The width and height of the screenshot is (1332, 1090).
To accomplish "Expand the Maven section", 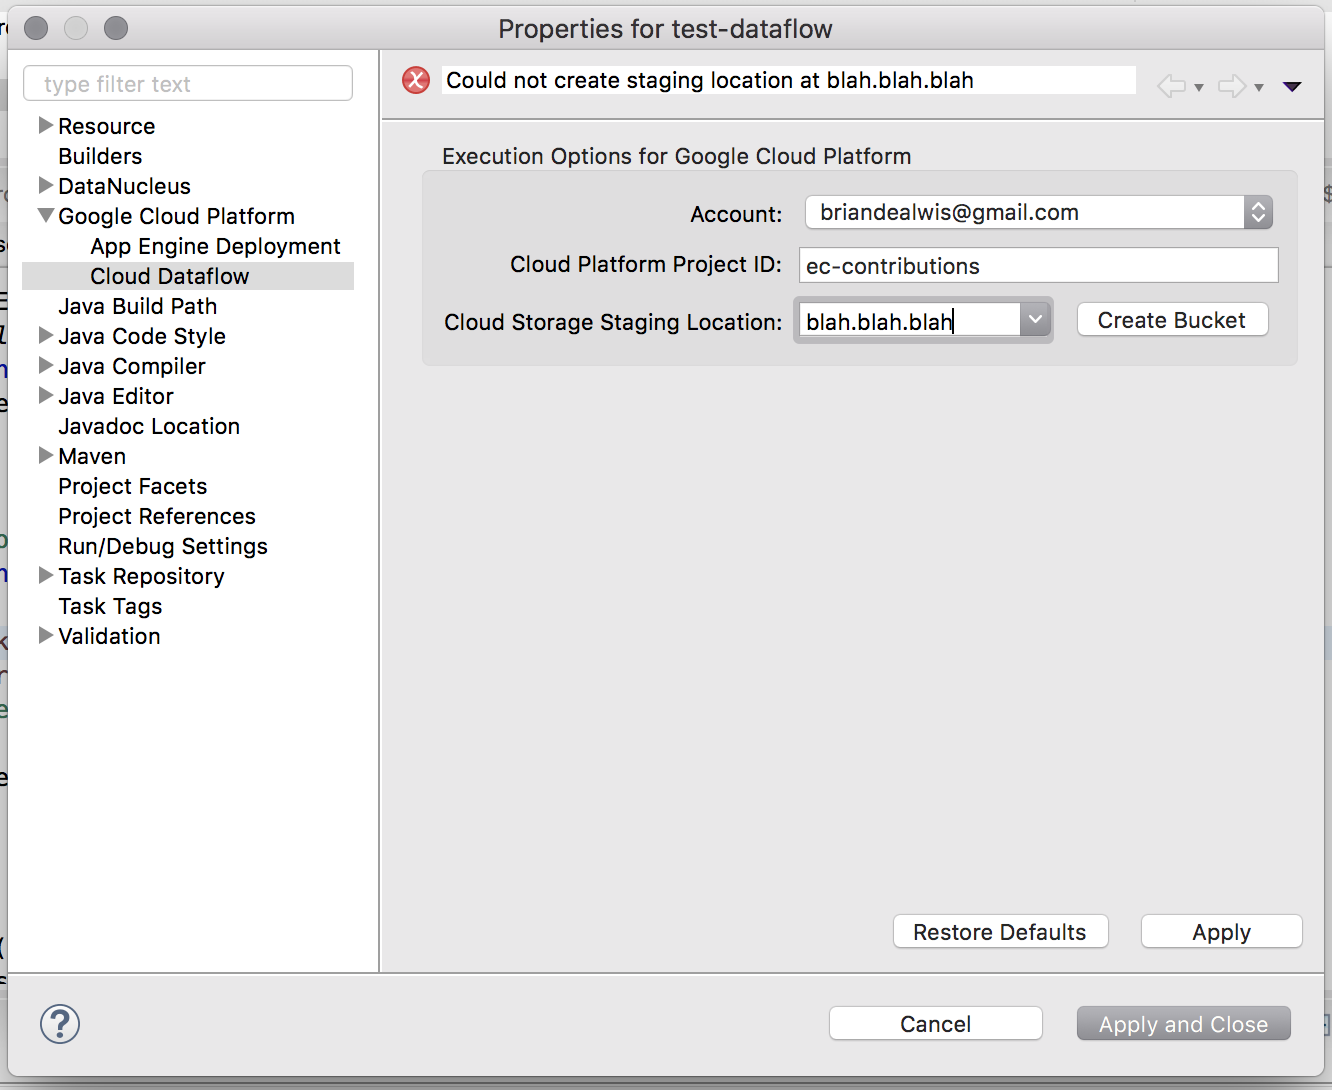I will click(45, 456).
